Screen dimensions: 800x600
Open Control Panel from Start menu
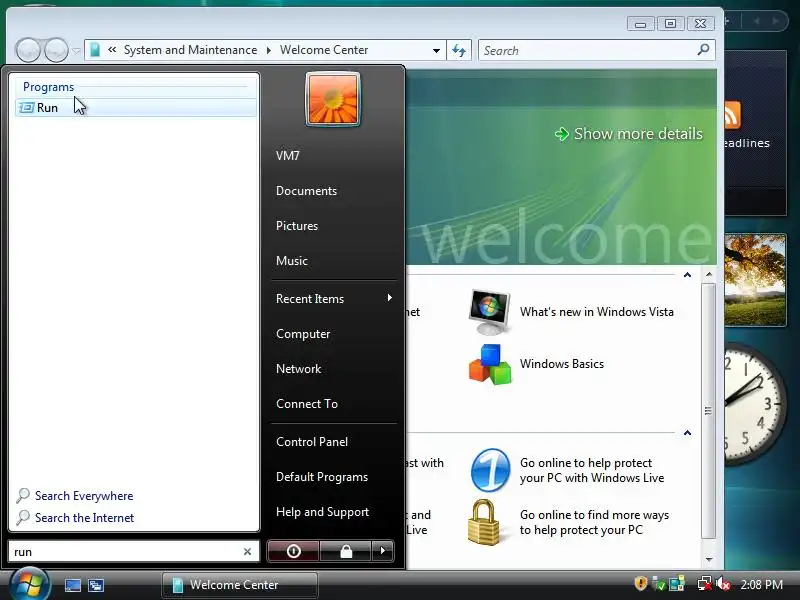312,442
